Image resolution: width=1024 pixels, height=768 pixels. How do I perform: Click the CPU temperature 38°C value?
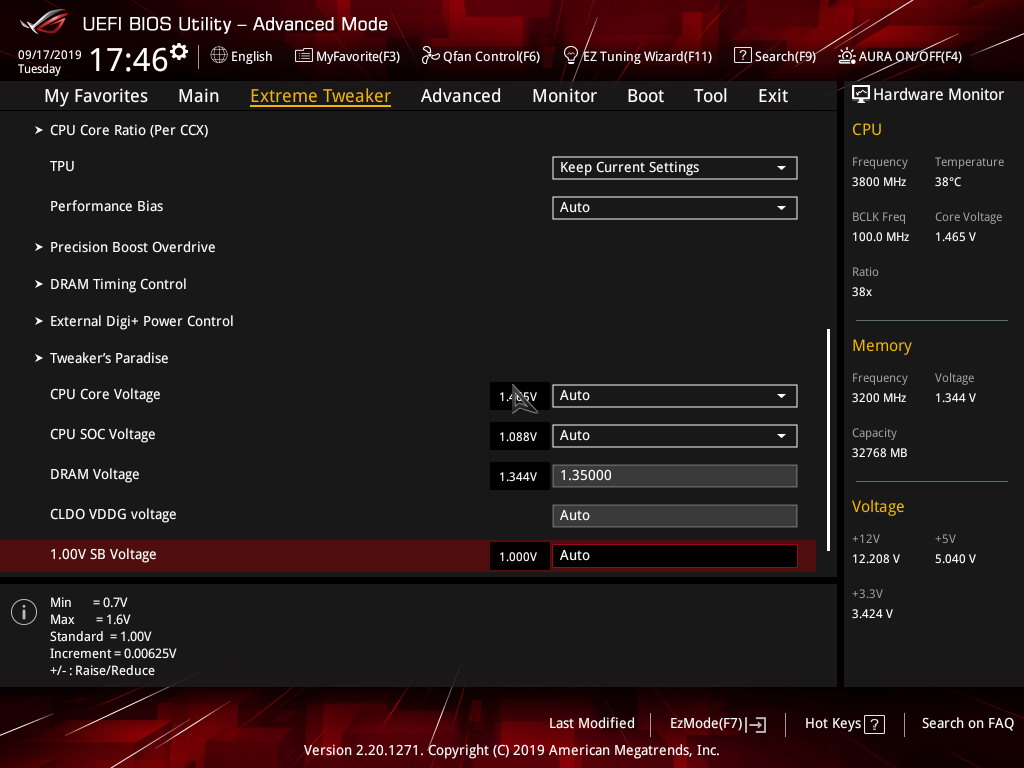pyautogui.click(x=948, y=182)
